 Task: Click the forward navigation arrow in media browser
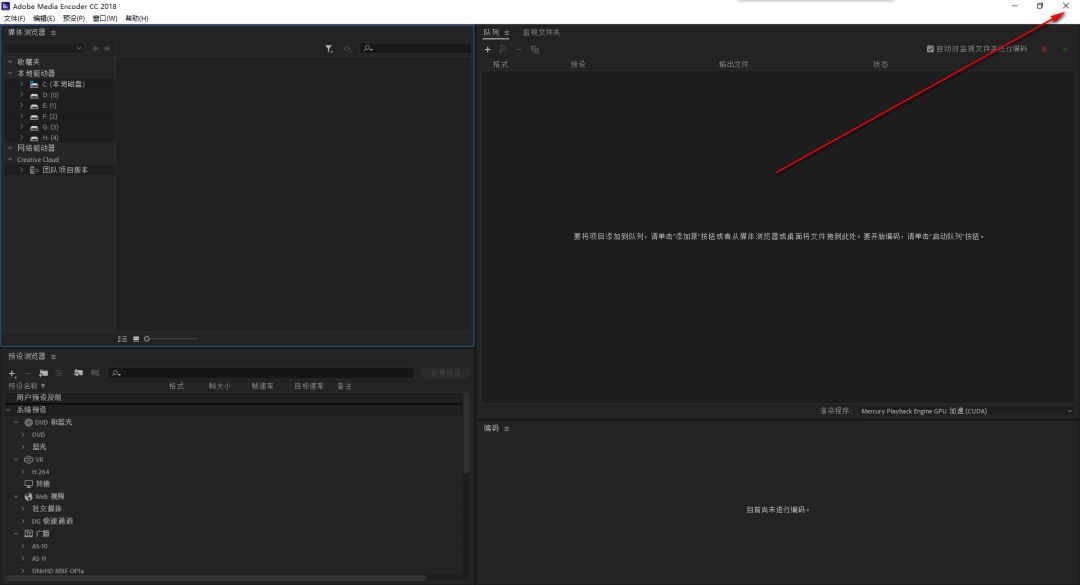[x=107, y=48]
